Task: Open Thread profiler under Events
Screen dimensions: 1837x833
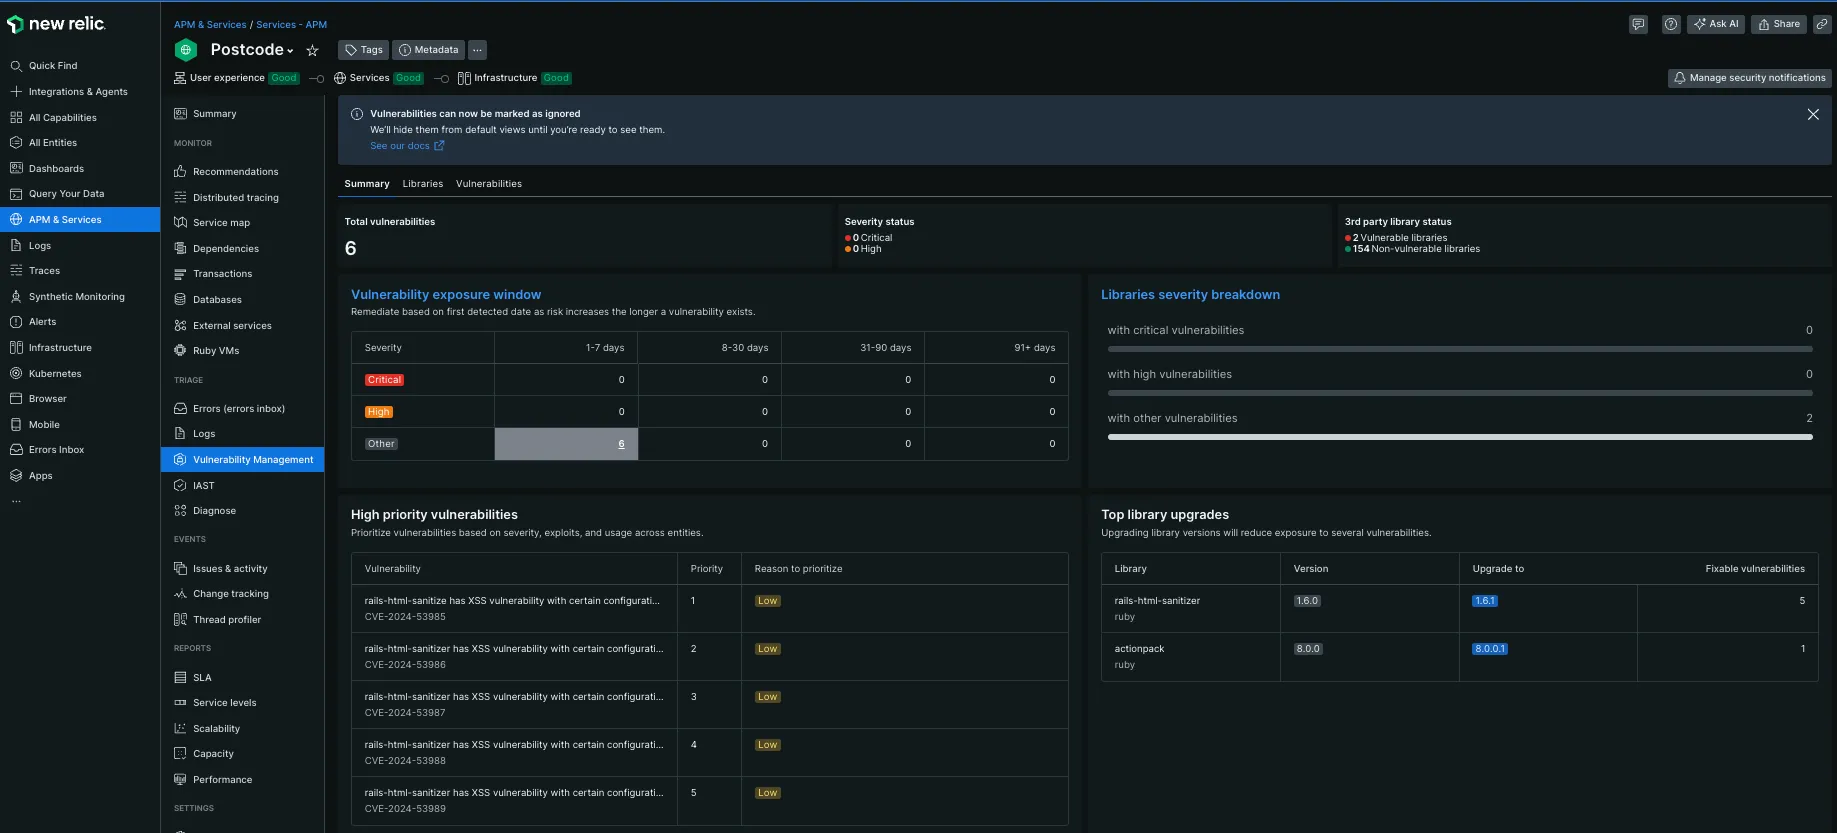Action: point(226,620)
